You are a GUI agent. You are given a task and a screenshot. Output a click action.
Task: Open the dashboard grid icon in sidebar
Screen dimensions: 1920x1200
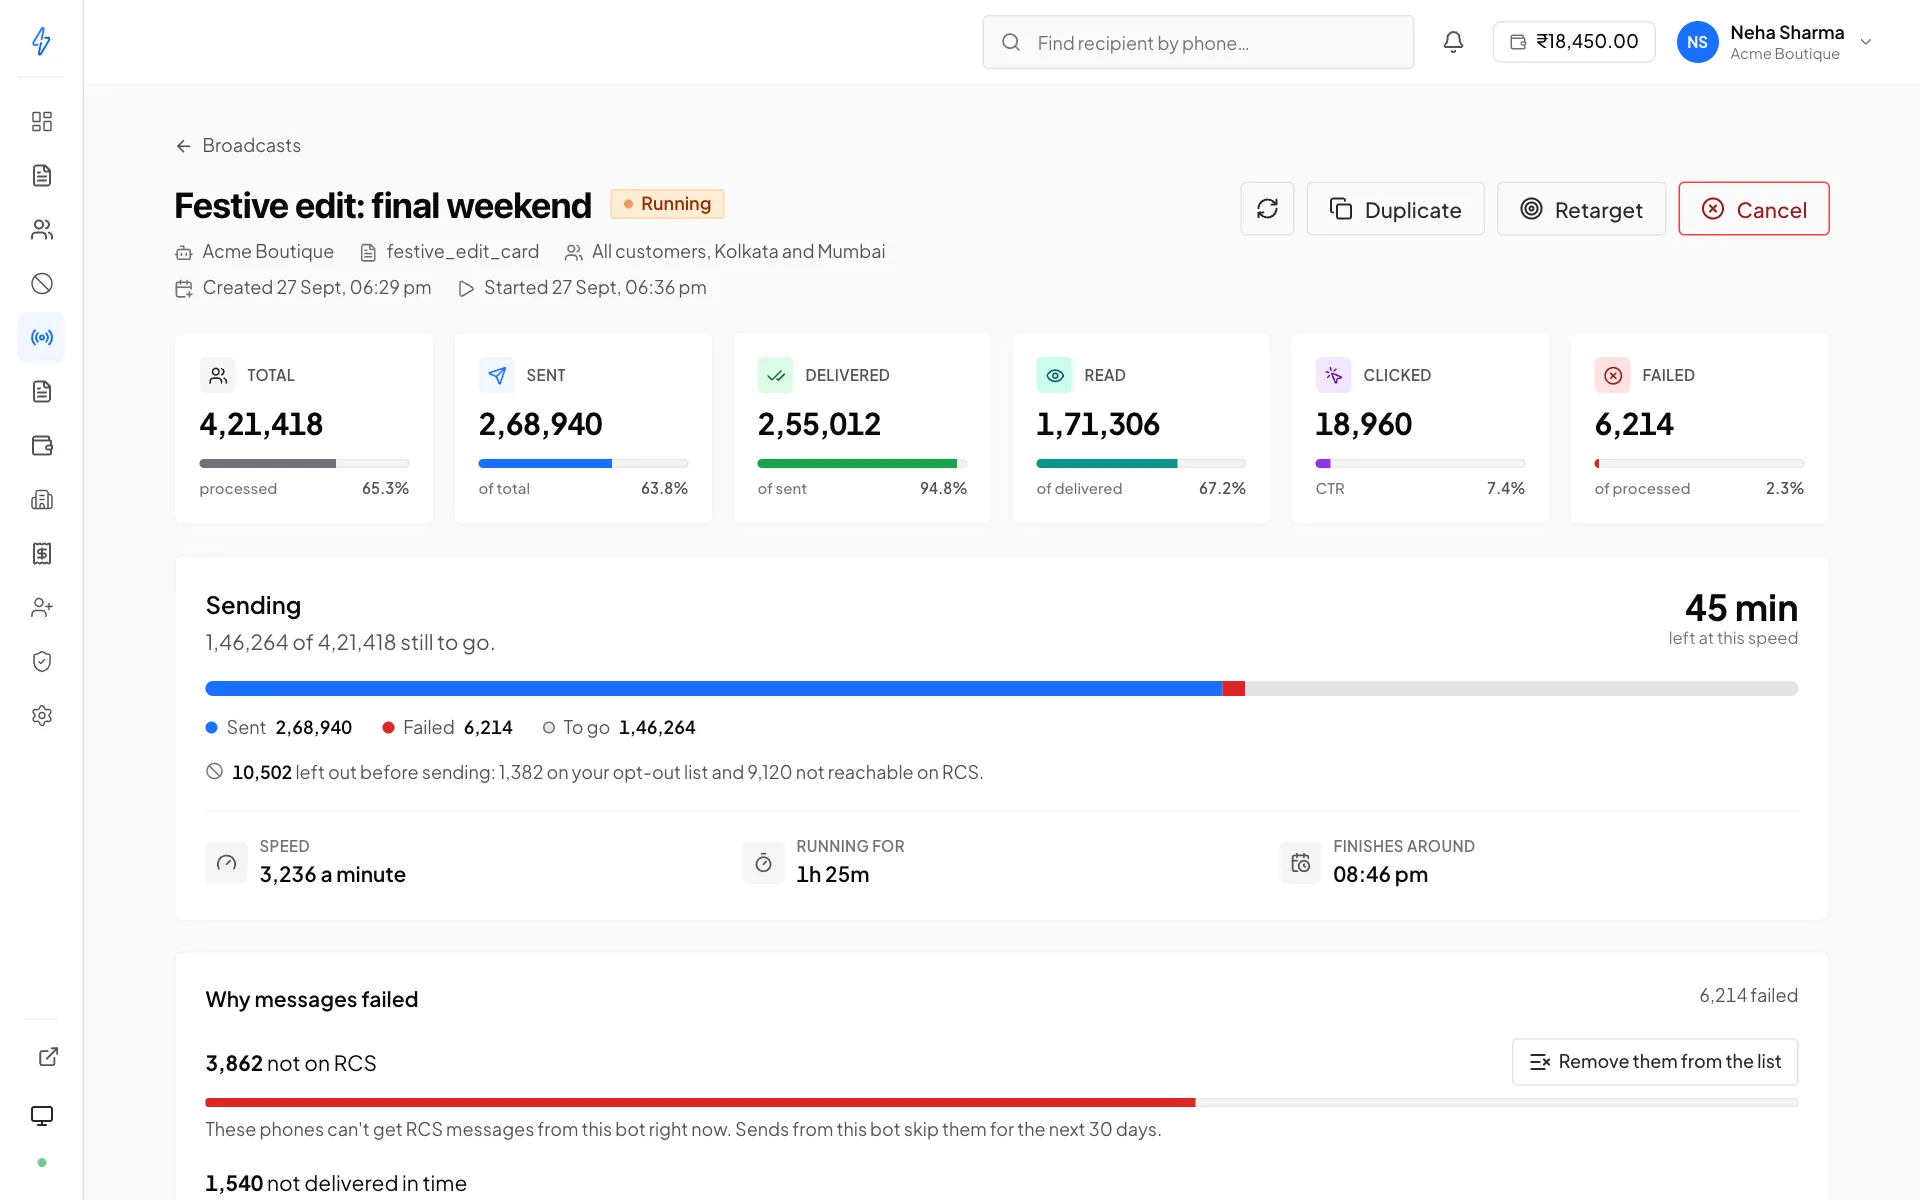tap(41, 122)
